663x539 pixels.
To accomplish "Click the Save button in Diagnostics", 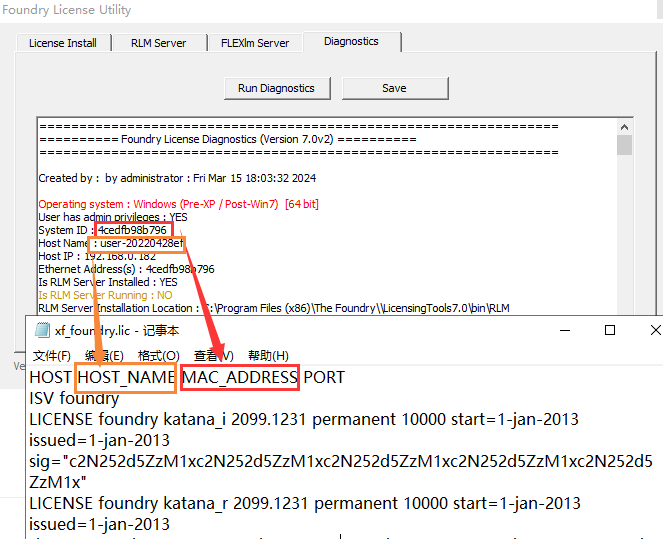I will [395, 88].
